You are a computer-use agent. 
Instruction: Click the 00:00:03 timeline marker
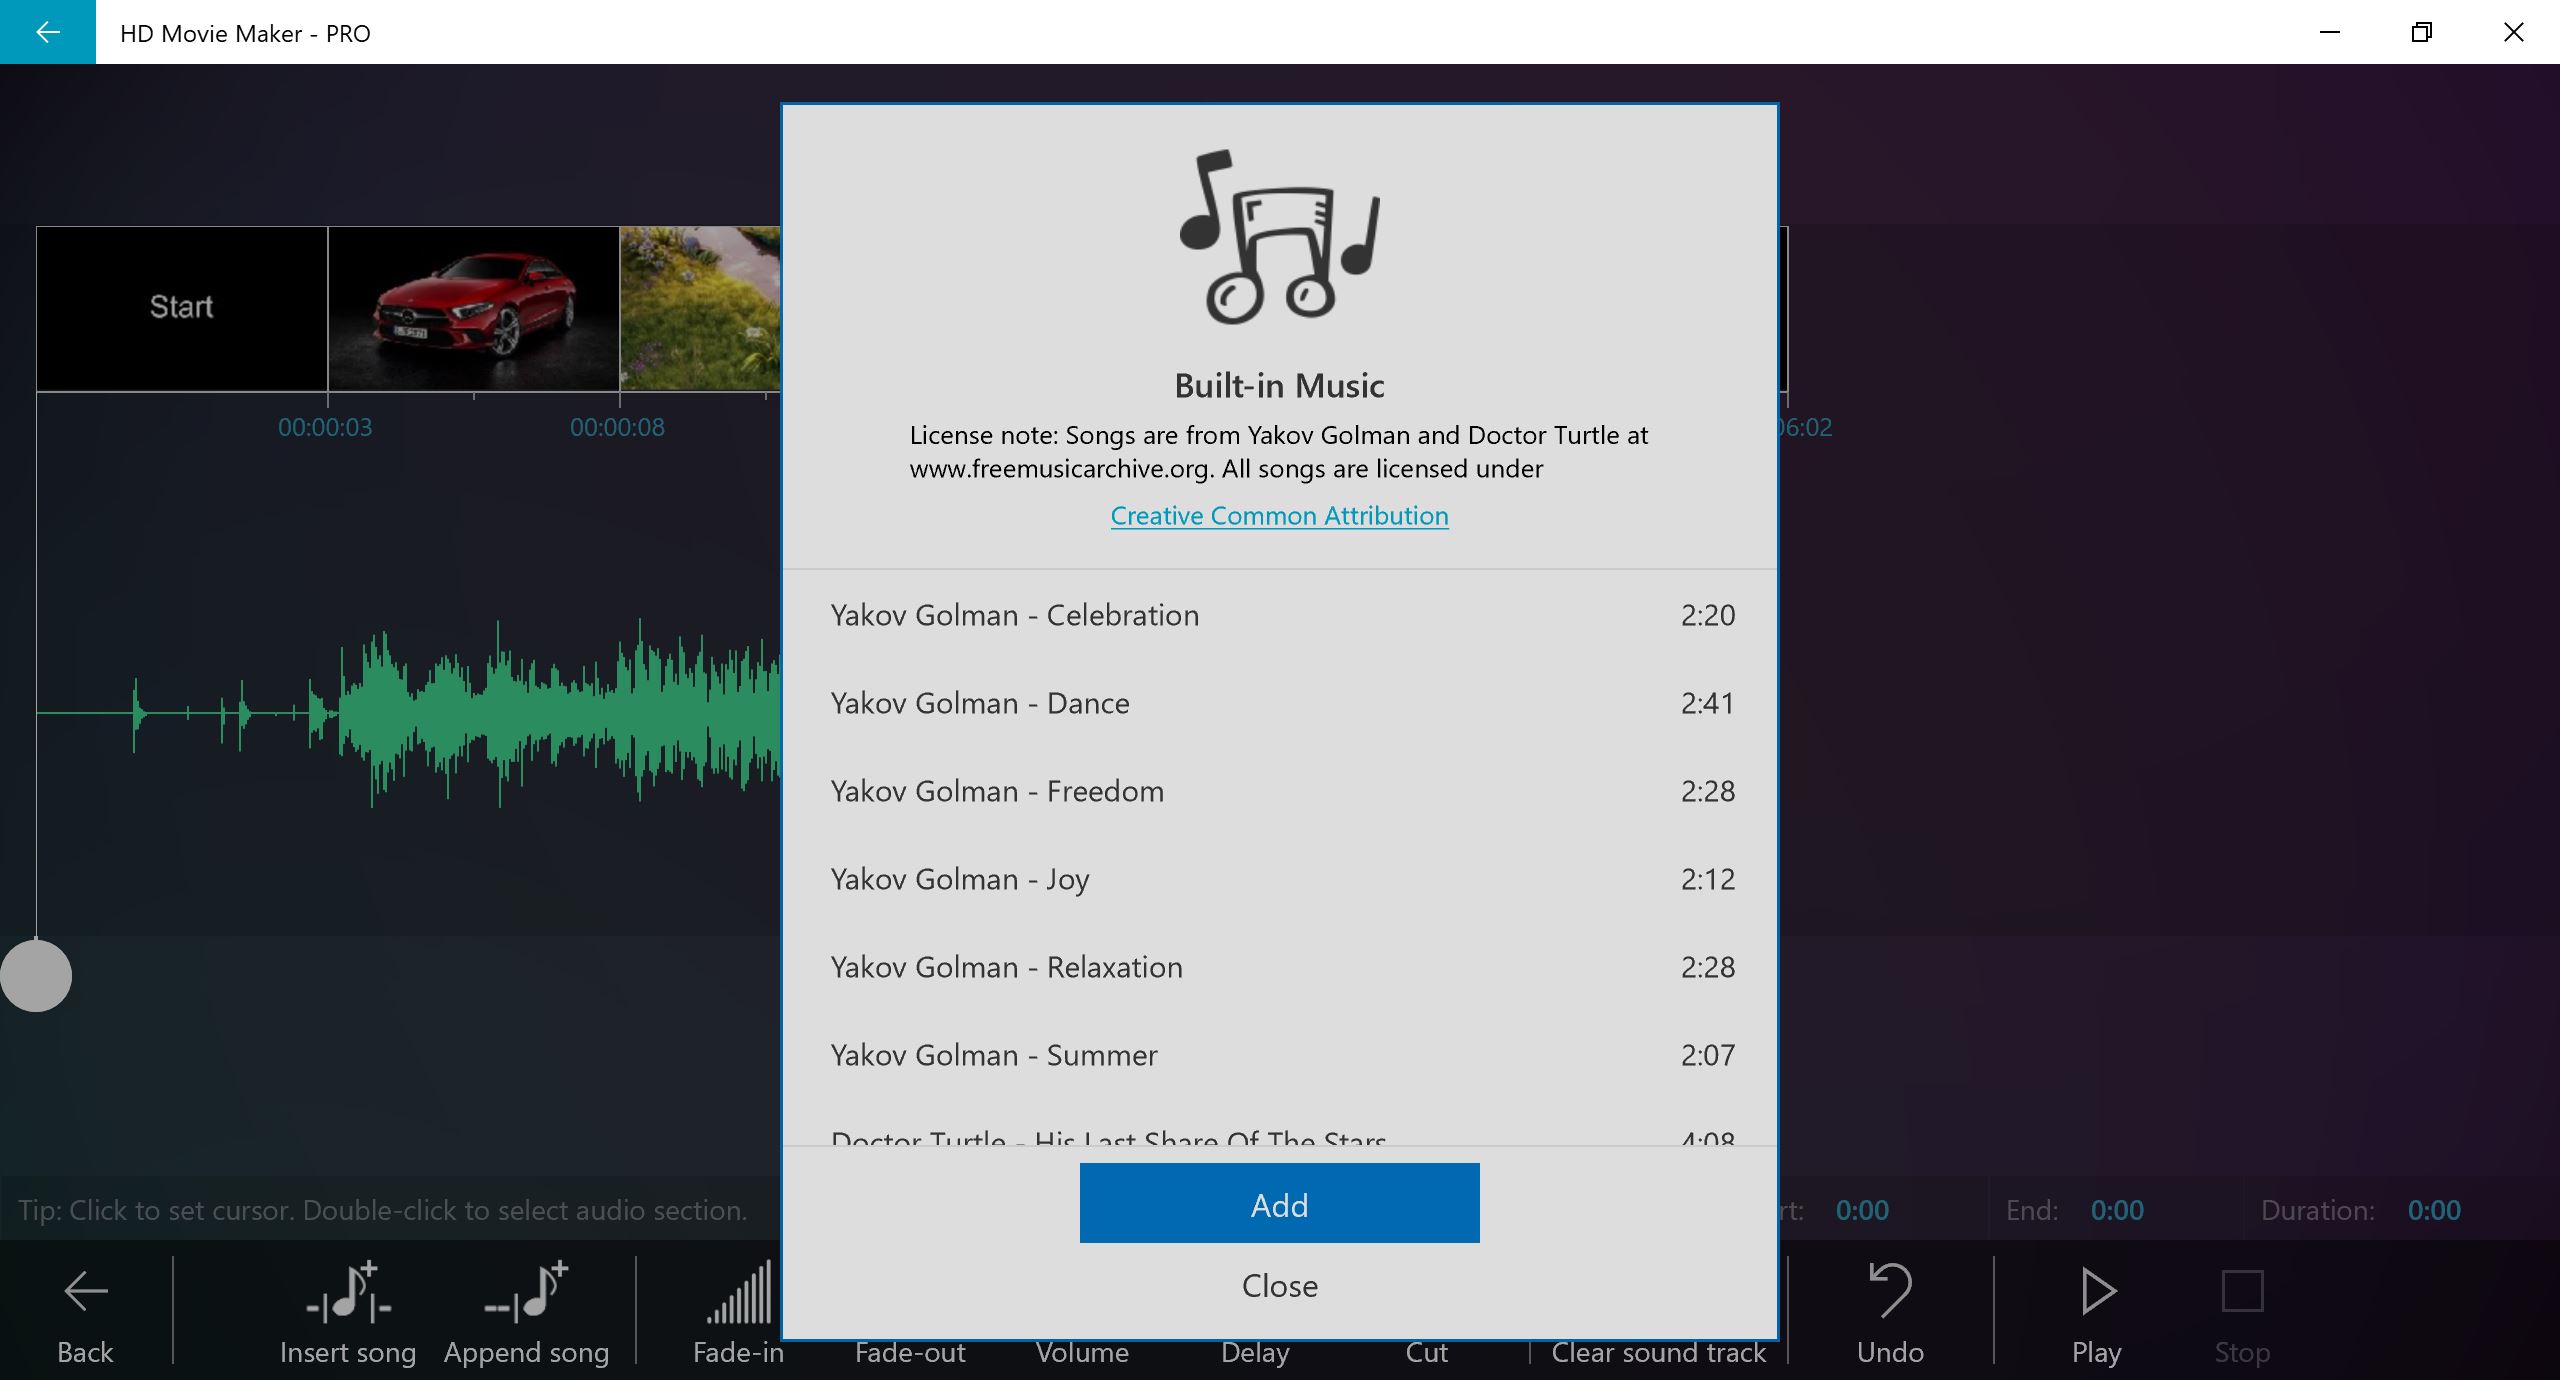[x=325, y=427]
